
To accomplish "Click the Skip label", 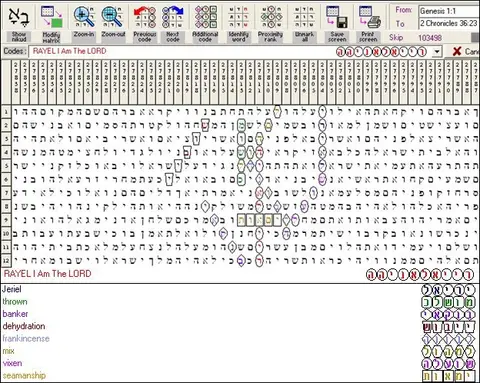I will [x=396, y=37].
